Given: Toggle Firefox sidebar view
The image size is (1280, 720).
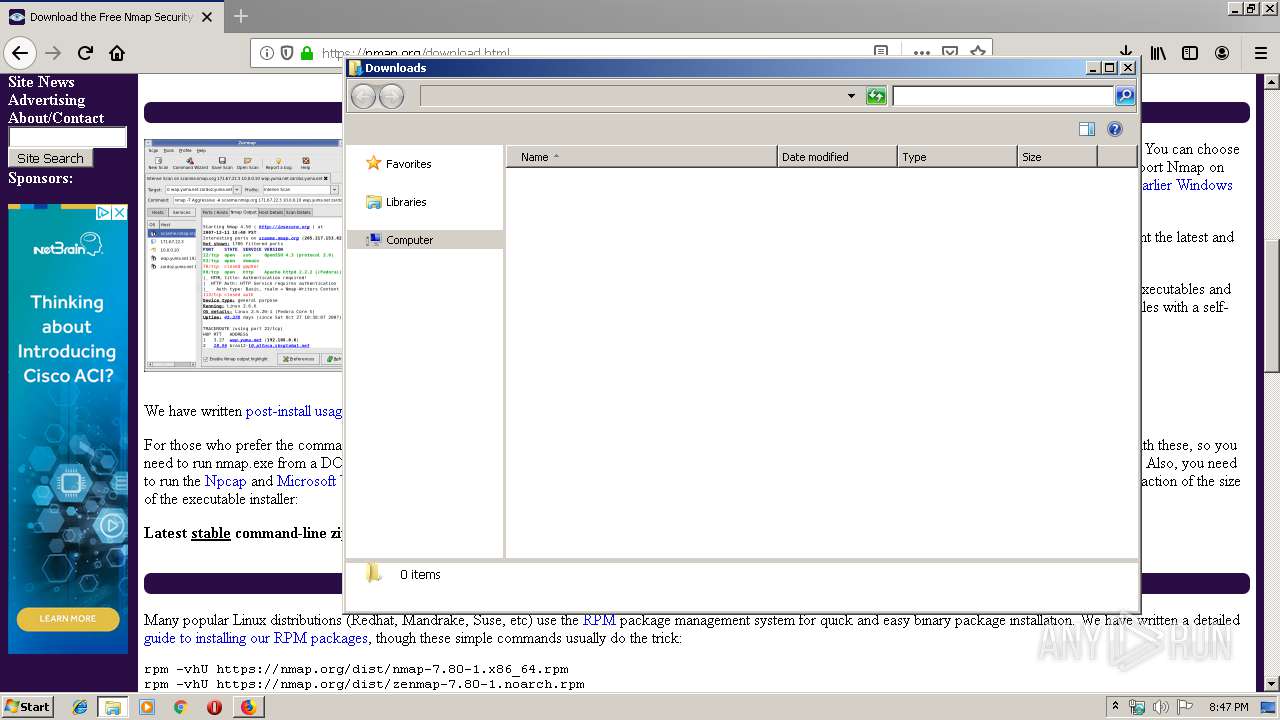Looking at the screenshot, I should click(1190, 53).
